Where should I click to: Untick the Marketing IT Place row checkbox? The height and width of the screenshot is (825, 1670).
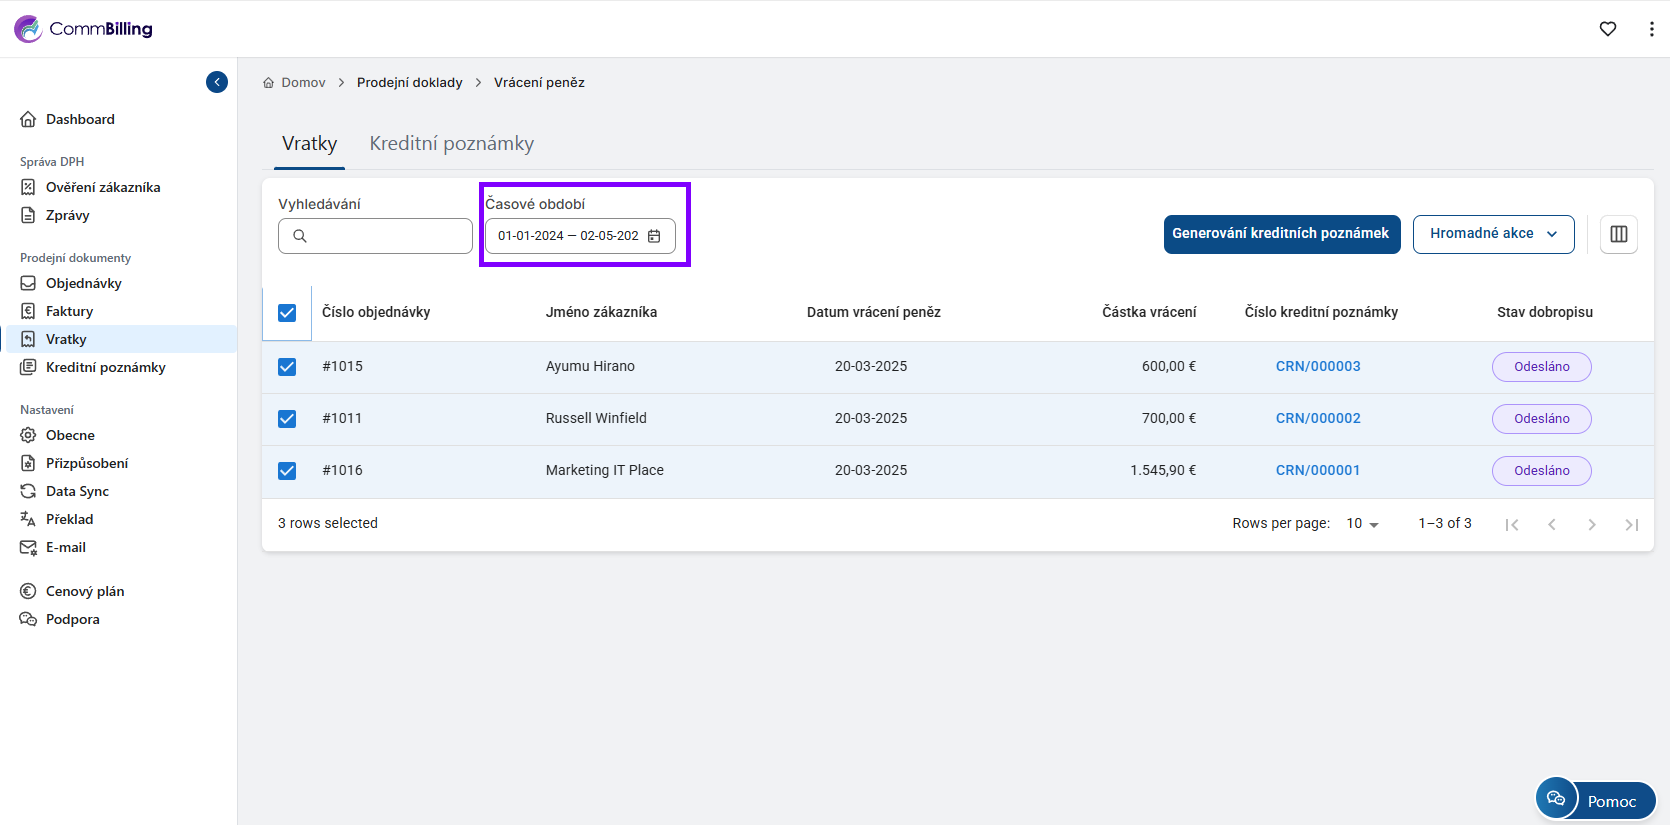click(287, 471)
